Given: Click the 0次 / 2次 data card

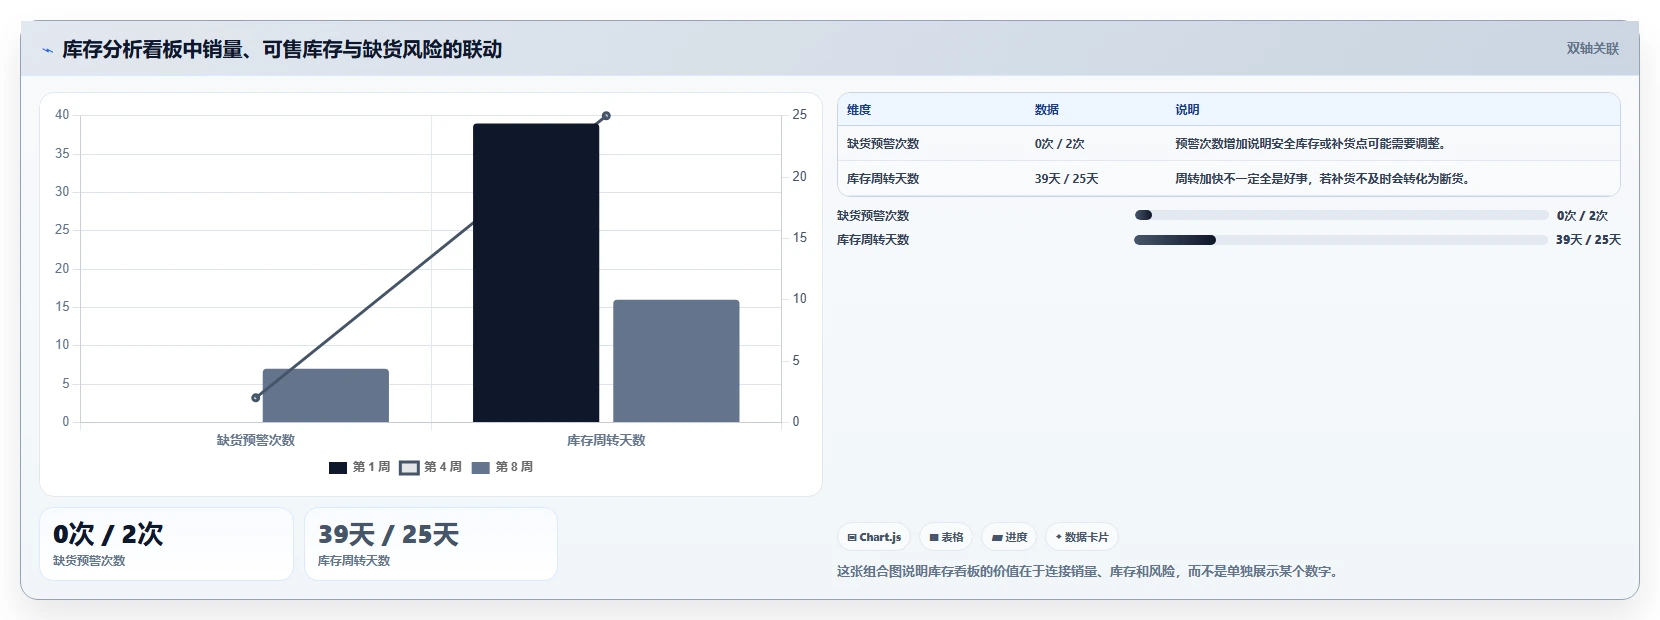Looking at the screenshot, I should (166, 544).
